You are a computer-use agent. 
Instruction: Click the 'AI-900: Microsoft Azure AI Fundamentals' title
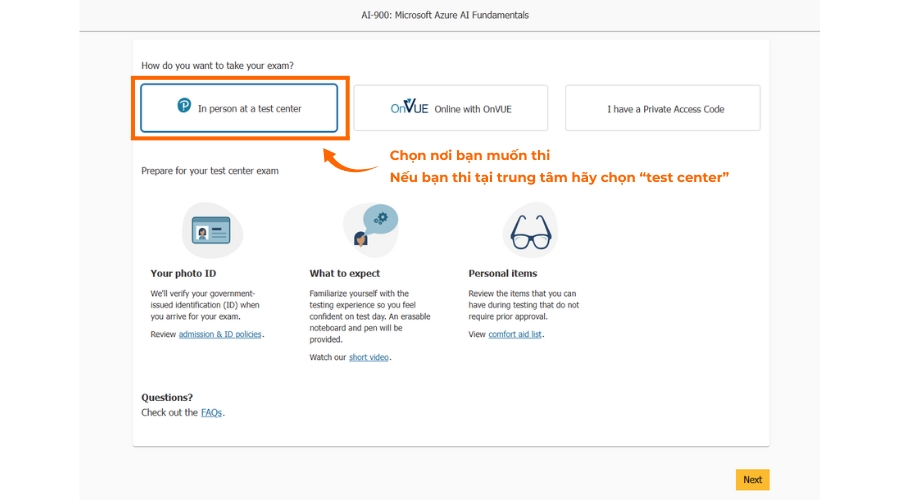(x=445, y=15)
